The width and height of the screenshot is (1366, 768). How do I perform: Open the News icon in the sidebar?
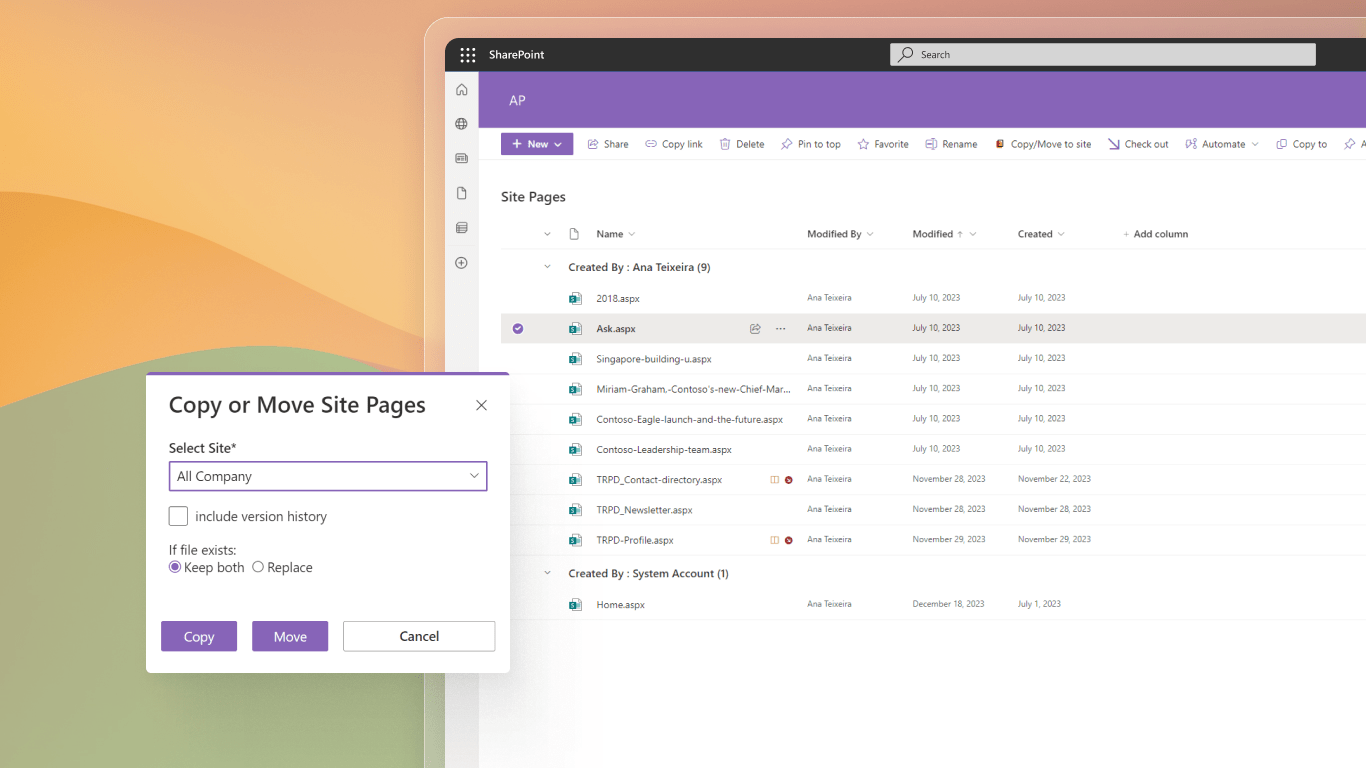tap(461, 157)
